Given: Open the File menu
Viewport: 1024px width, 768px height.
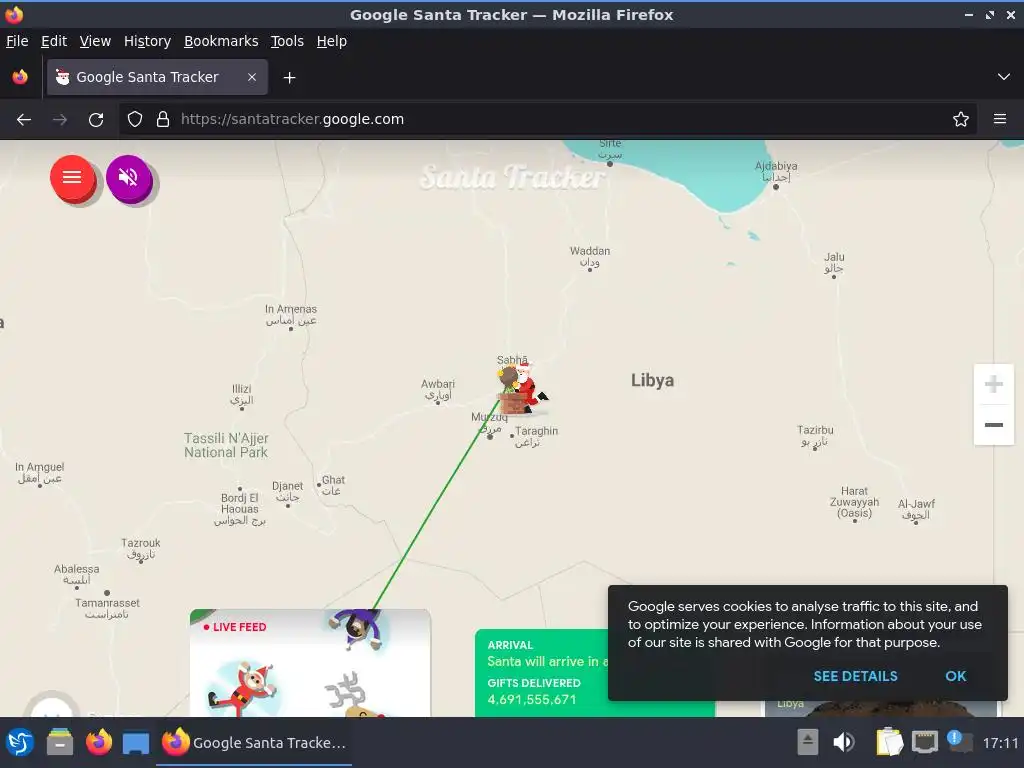Looking at the screenshot, I should 17,41.
